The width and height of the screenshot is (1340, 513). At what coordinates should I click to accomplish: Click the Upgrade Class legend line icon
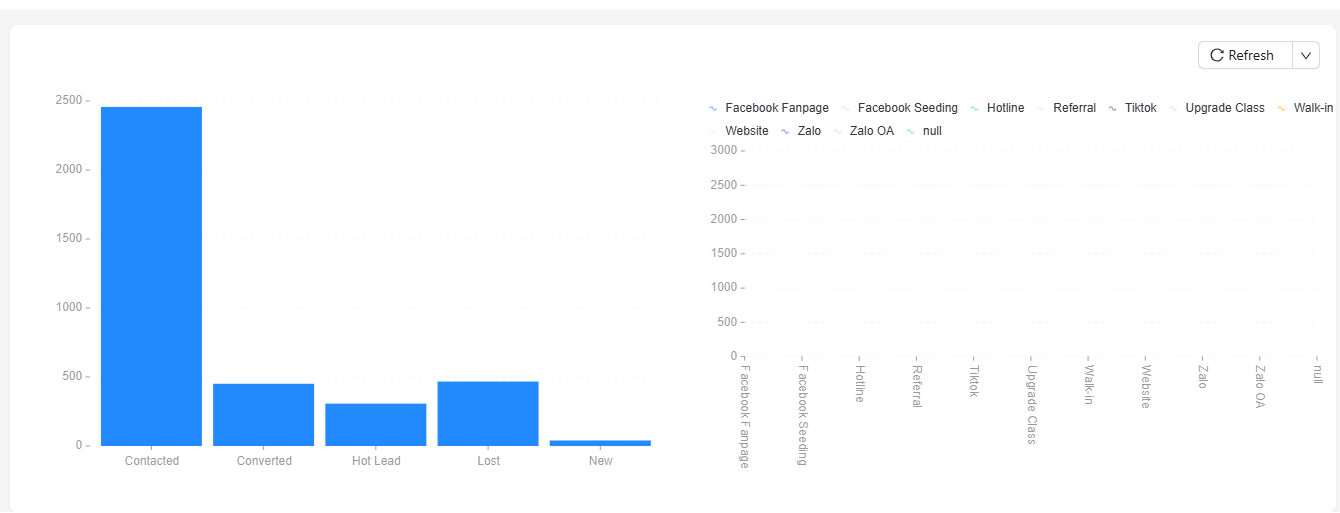click(x=1173, y=108)
